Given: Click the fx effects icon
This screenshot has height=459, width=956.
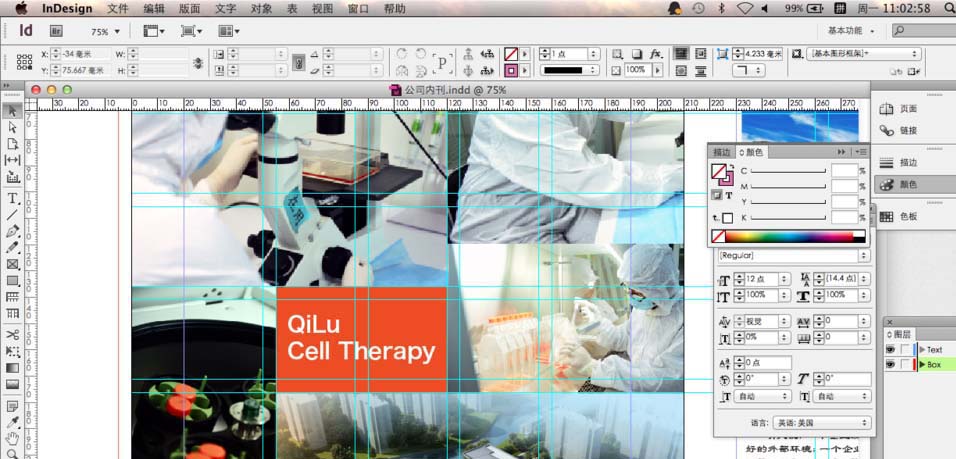Looking at the screenshot, I should 656,54.
